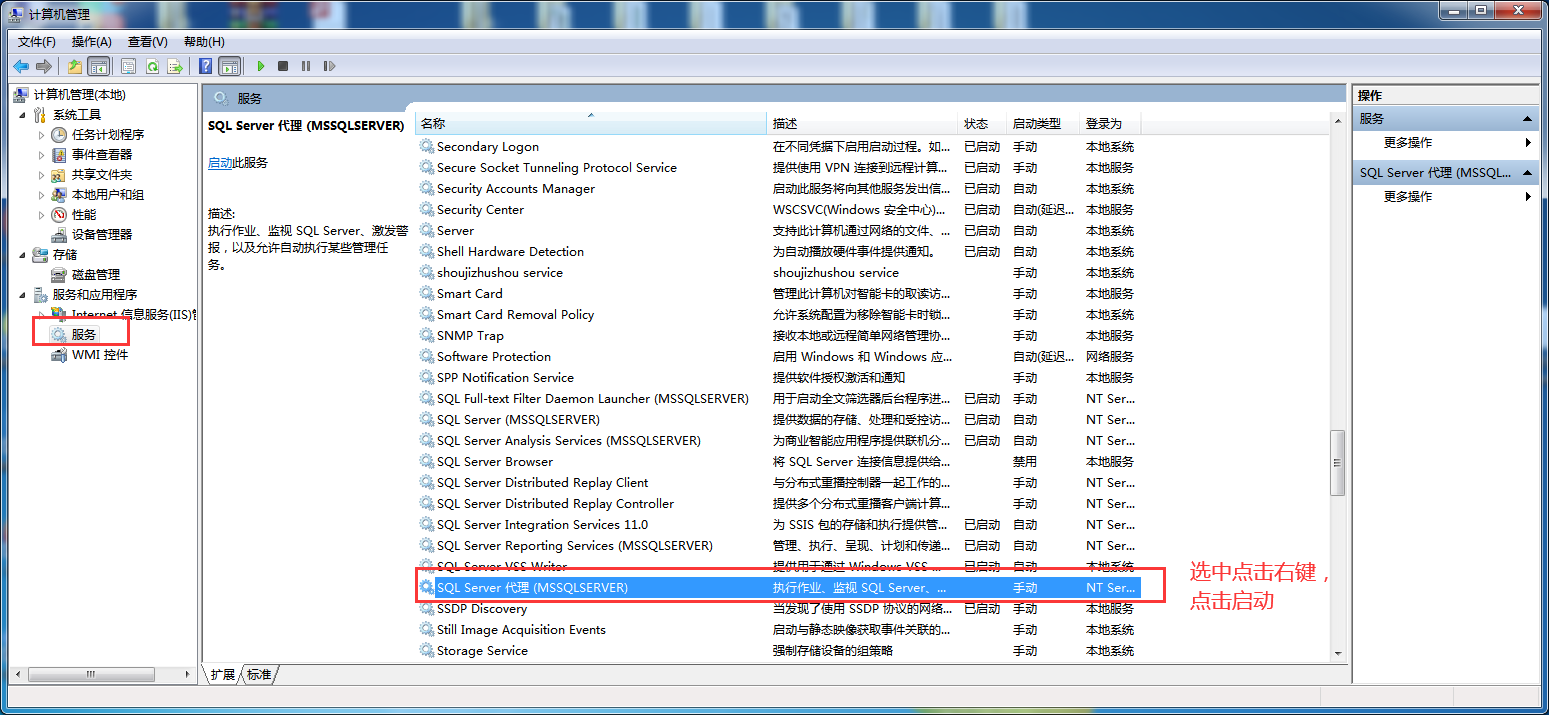Click the Stop service square button
Image resolution: width=1549 pixels, height=715 pixels.
tap(283, 66)
